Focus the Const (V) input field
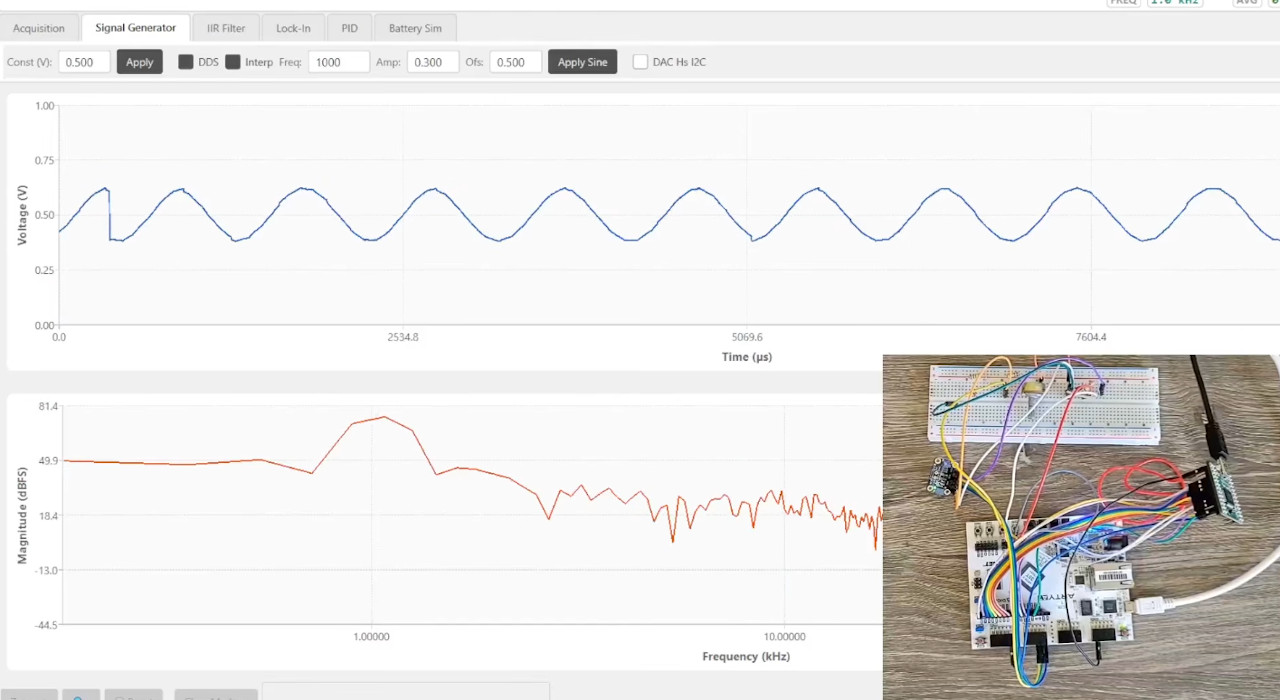1280x700 pixels. [x=83, y=62]
